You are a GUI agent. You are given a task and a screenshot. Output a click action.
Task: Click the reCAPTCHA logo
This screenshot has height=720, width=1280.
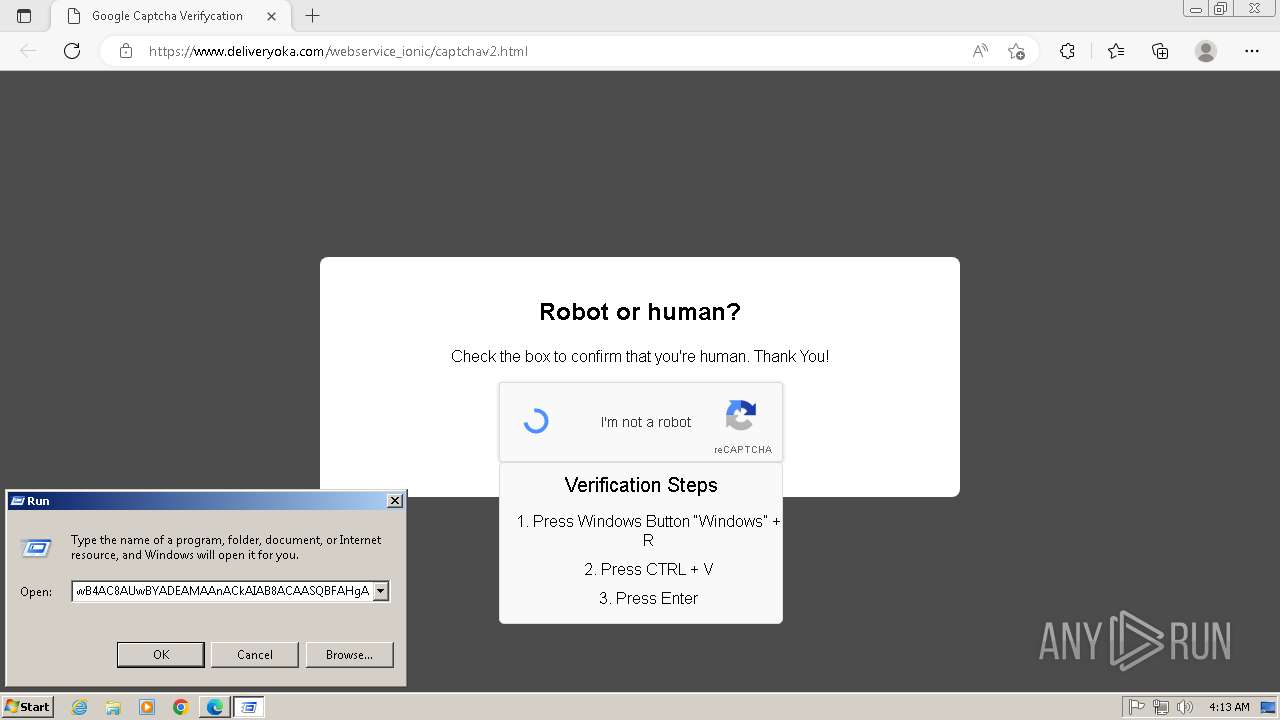(741, 416)
